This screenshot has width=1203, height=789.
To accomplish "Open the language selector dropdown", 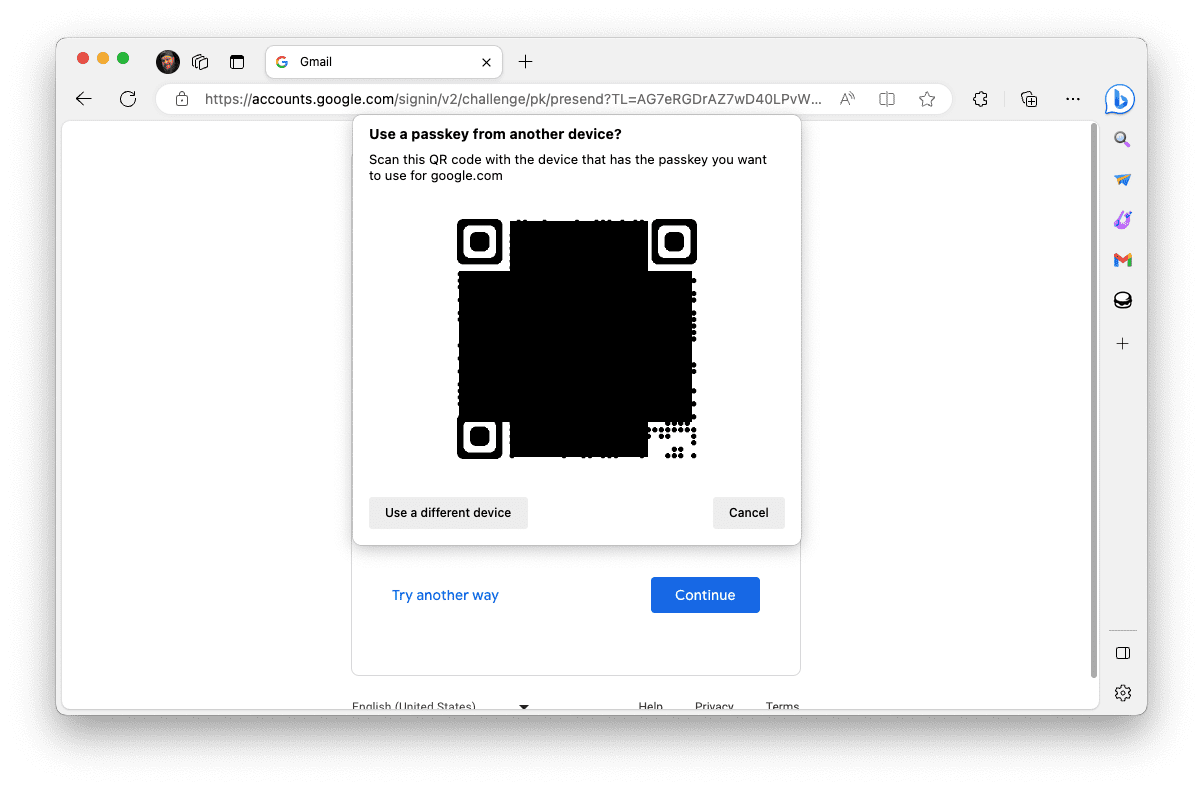I will tap(440, 707).
